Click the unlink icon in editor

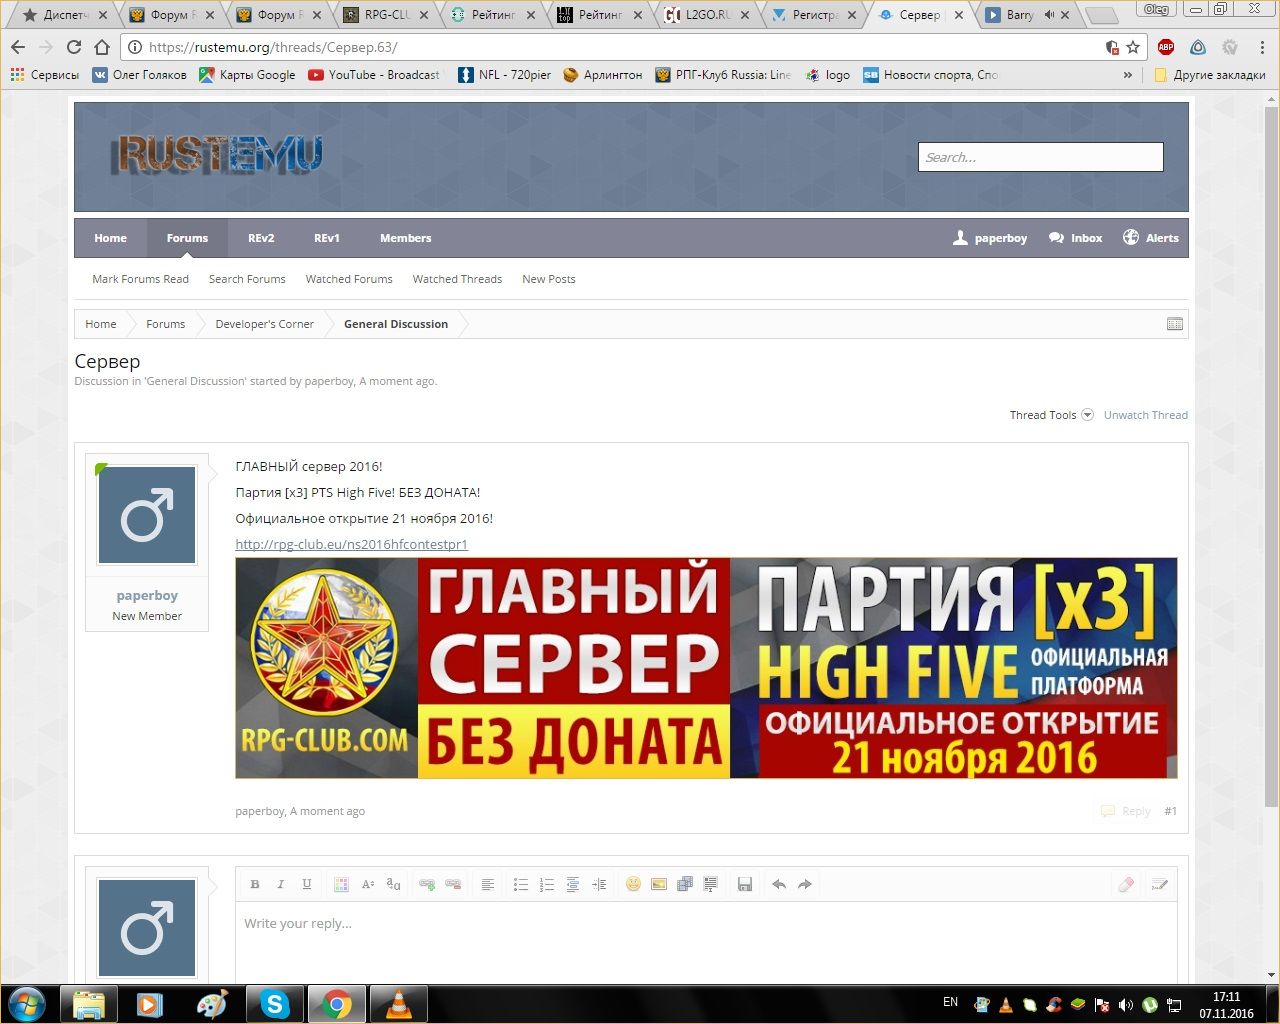453,884
